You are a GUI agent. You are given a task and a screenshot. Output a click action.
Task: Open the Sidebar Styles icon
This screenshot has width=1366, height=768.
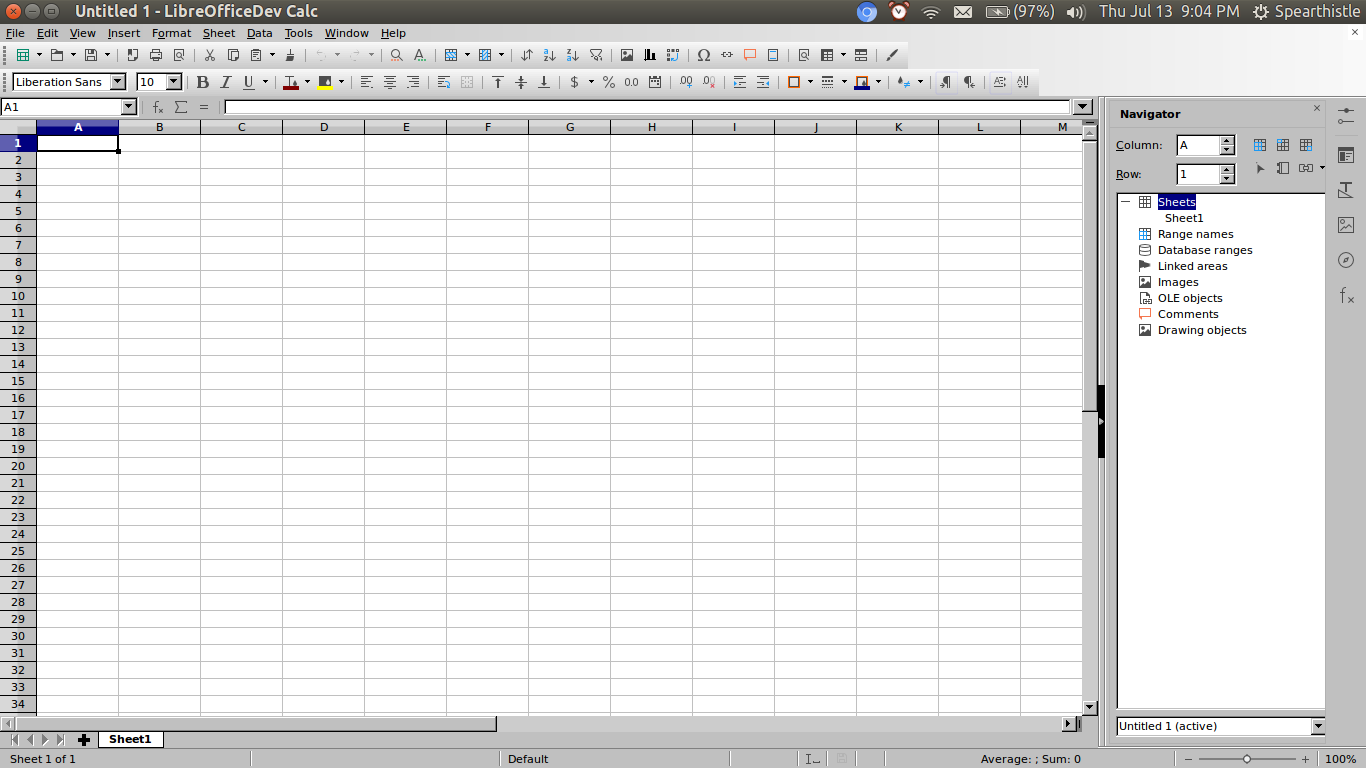(x=1346, y=190)
